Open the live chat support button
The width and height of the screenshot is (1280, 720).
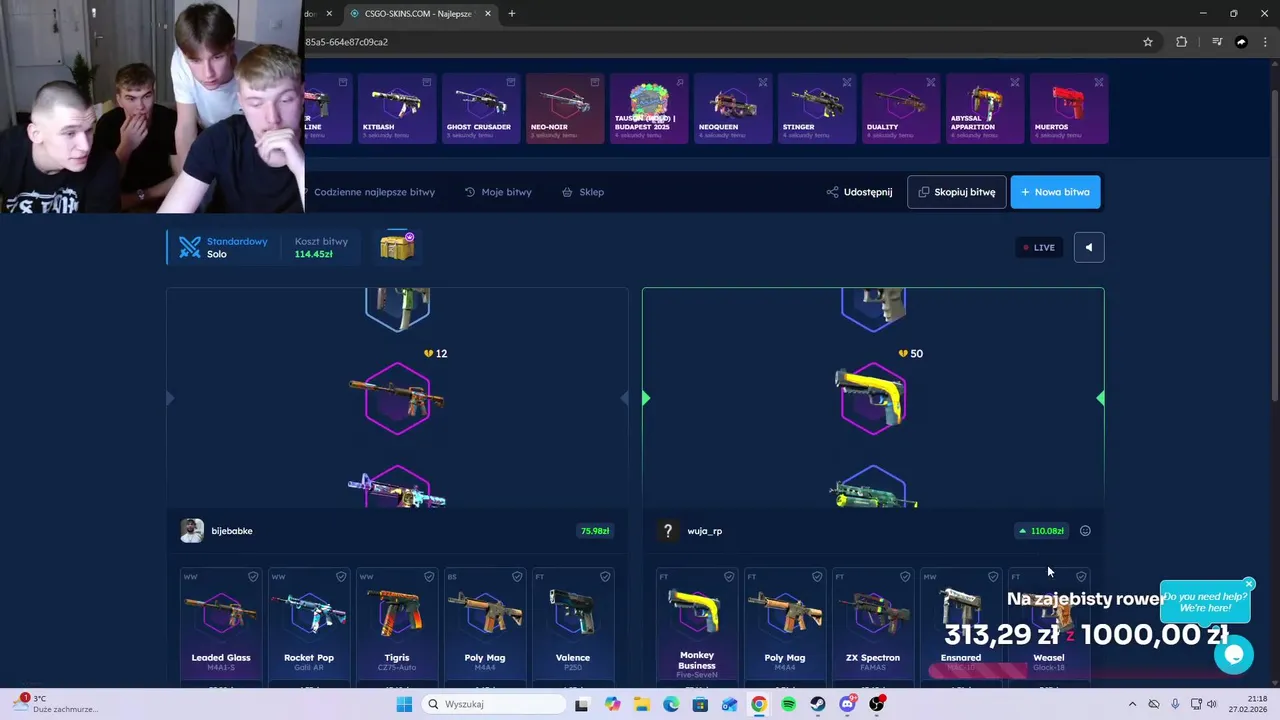pyautogui.click(x=1234, y=655)
